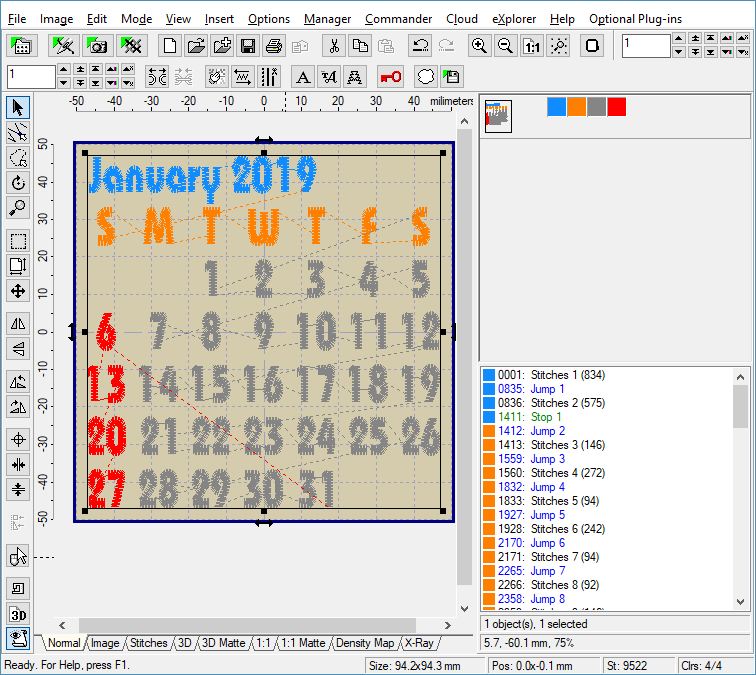Select the rectangle selection tool

(17, 240)
